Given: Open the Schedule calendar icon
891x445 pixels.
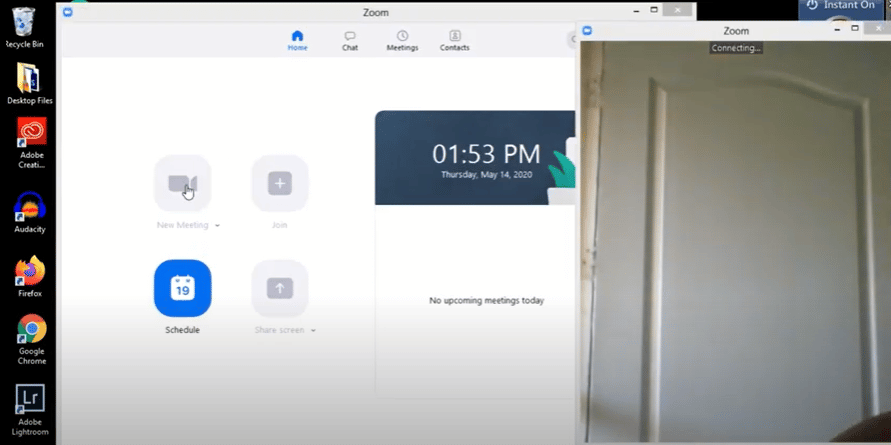Looking at the screenshot, I should 182,288.
